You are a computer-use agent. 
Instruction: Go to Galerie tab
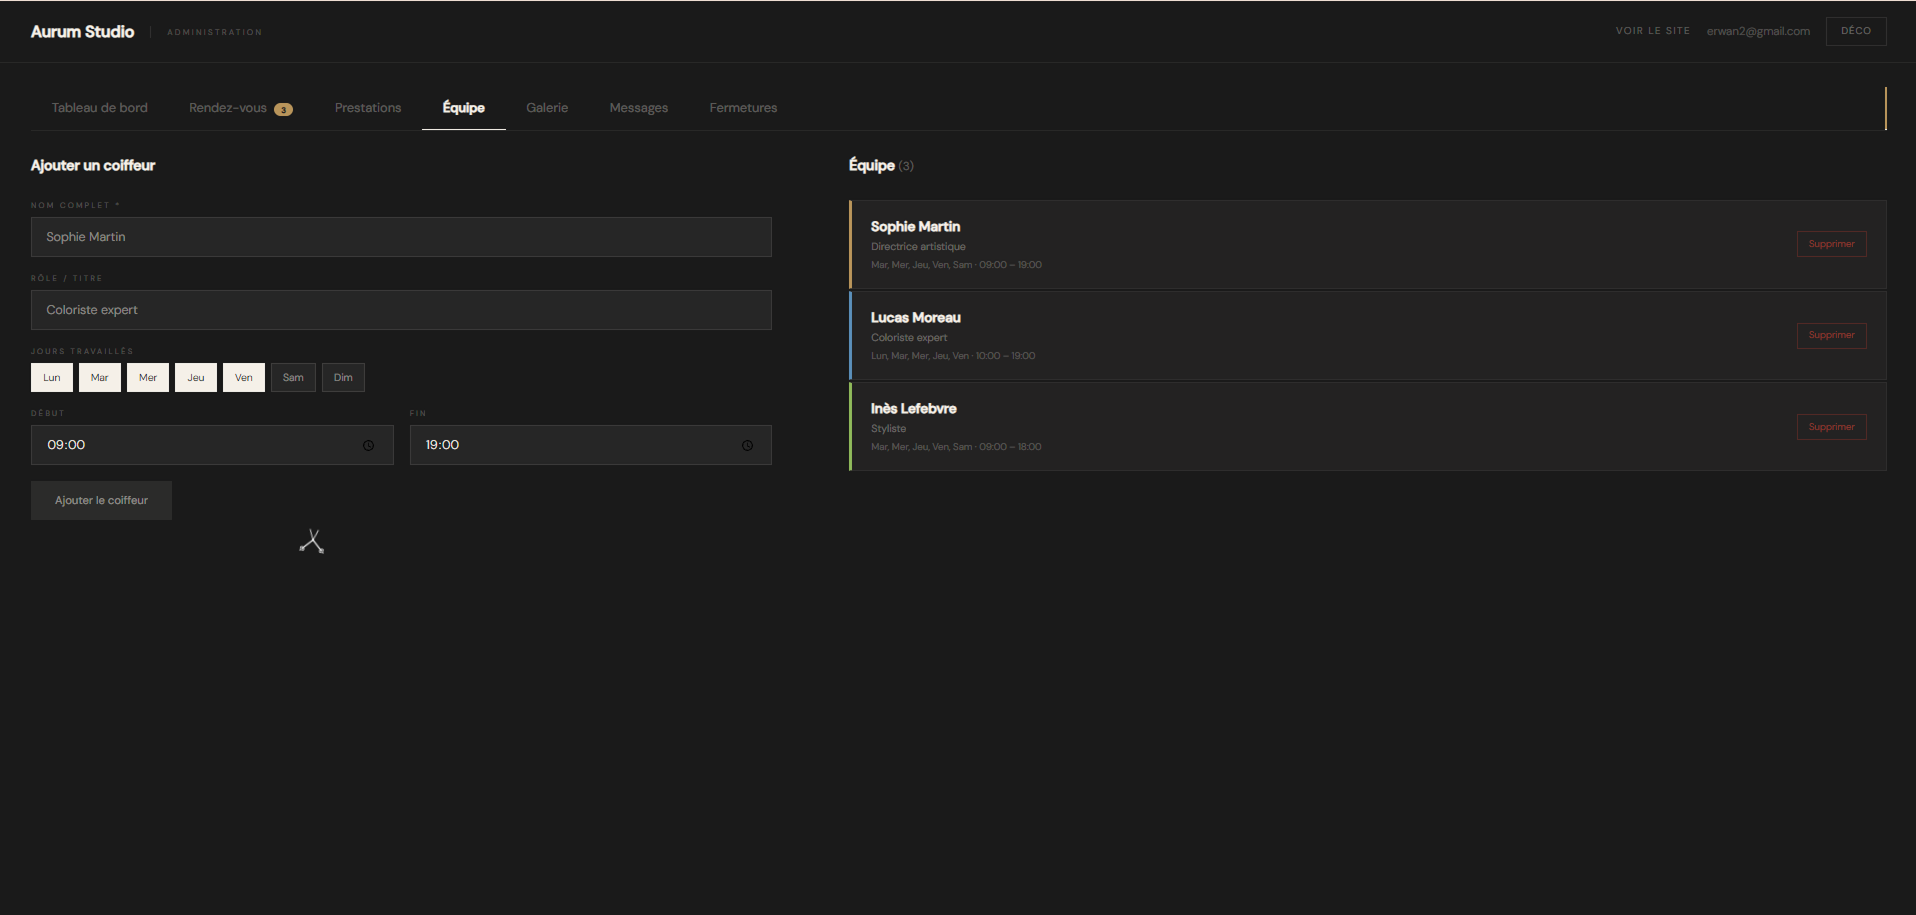point(547,108)
